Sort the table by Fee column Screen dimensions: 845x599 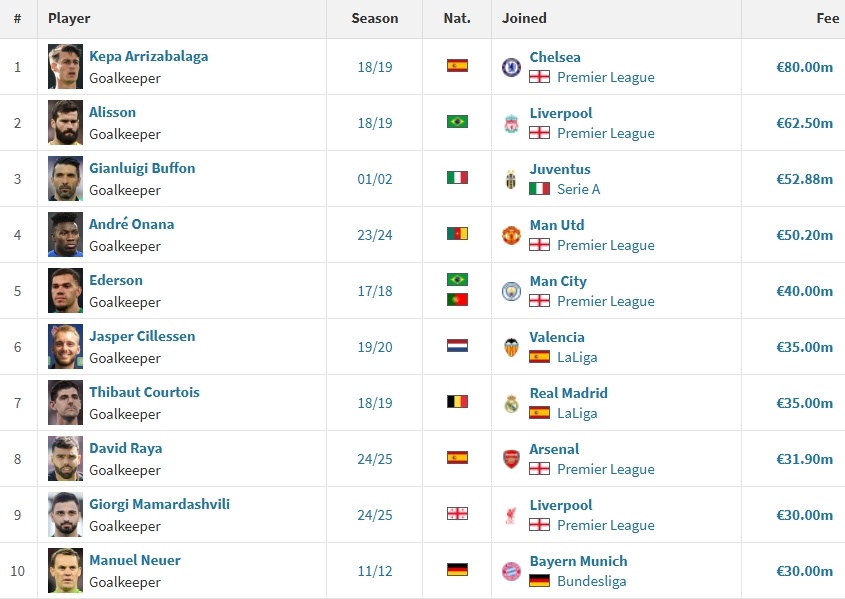[x=827, y=18]
